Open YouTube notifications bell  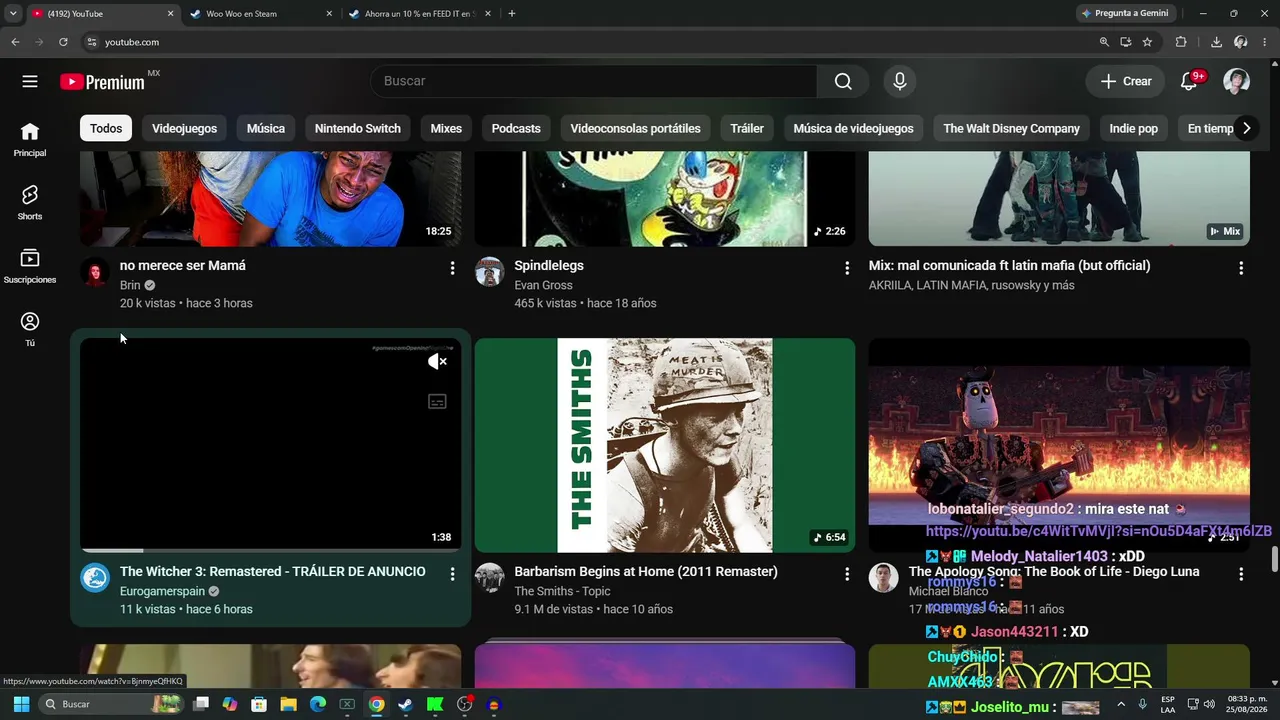[1189, 81]
